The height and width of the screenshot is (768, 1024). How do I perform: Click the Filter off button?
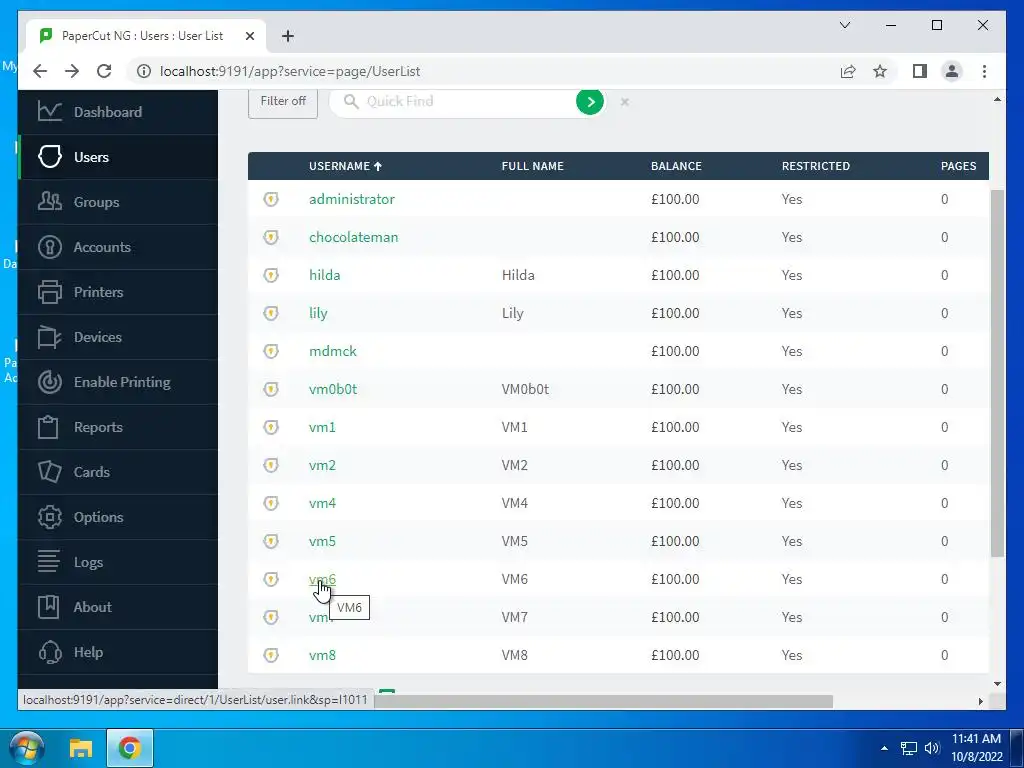(x=283, y=103)
